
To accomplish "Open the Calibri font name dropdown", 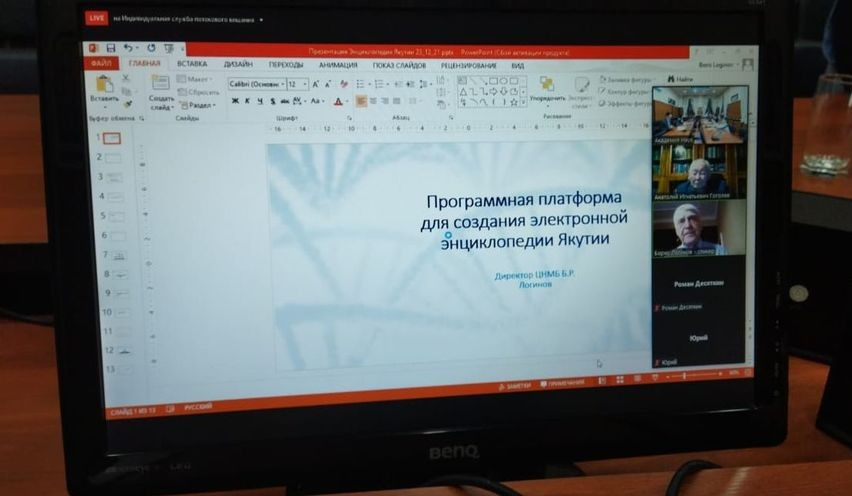I will coord(281,84).
